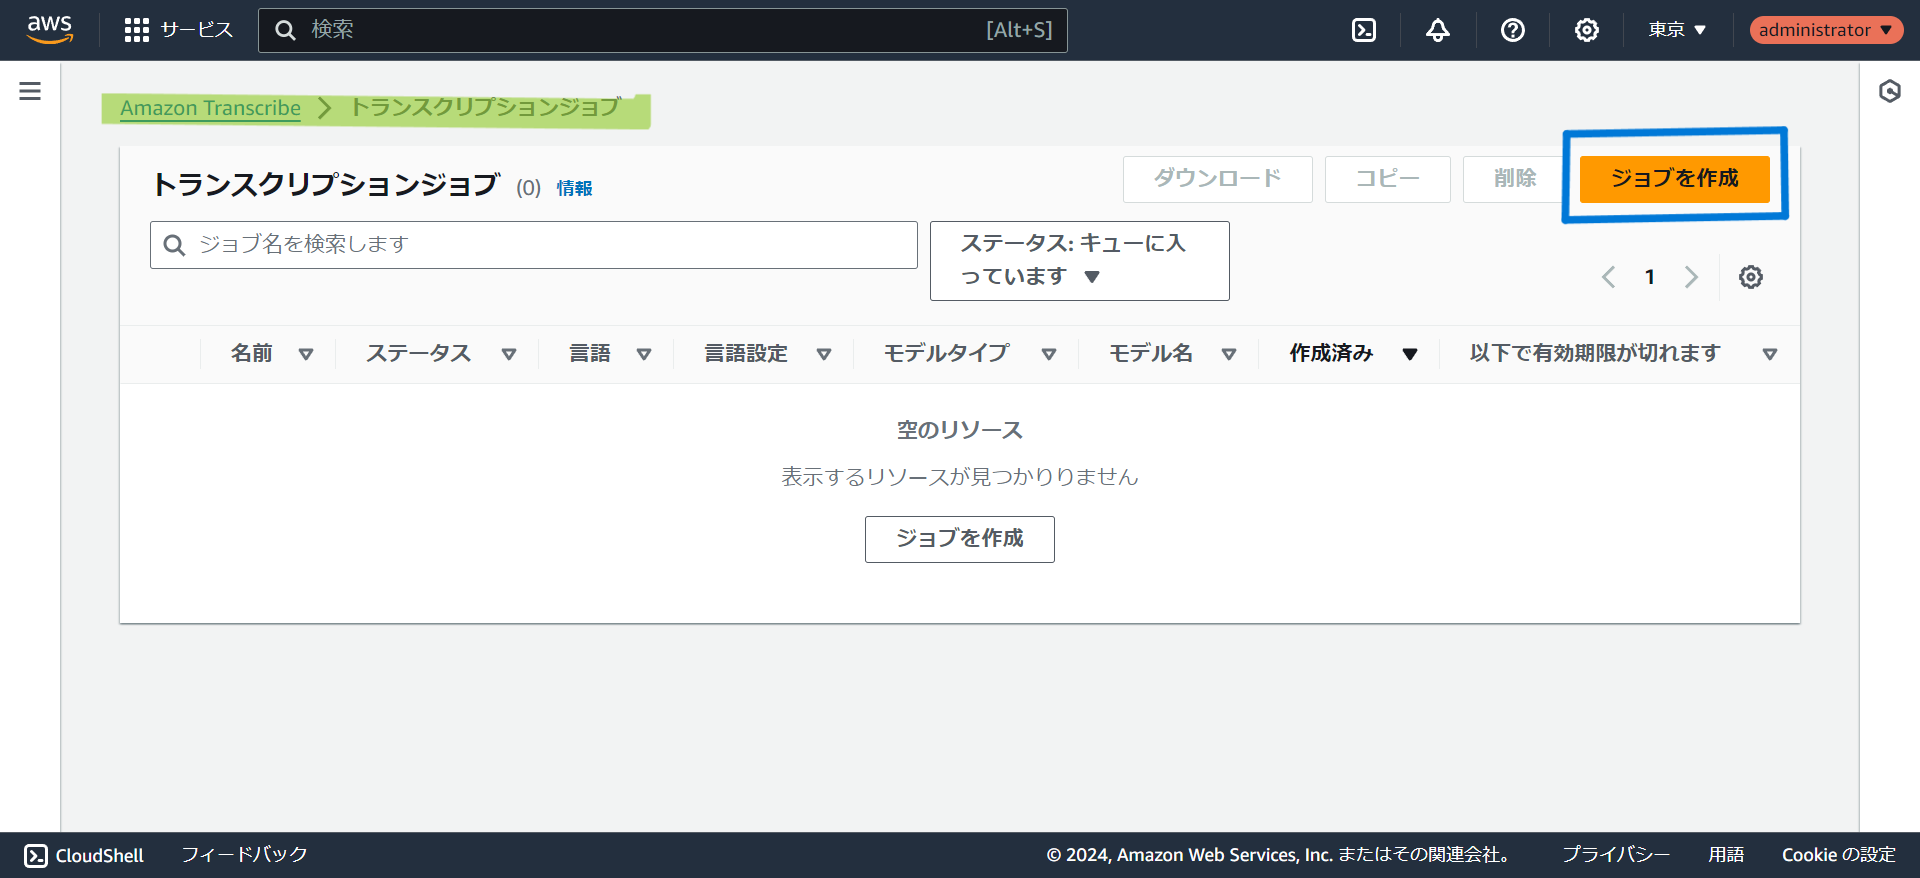Click the orange ジョブを作成 button

pyautogui.click(x=1674, y=179)
